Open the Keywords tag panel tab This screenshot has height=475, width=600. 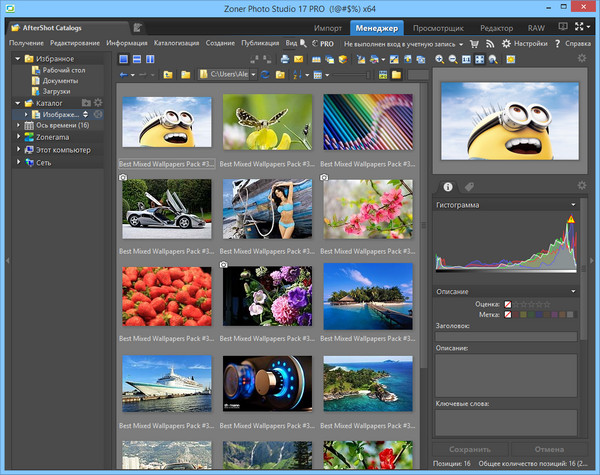coord(469,187)
